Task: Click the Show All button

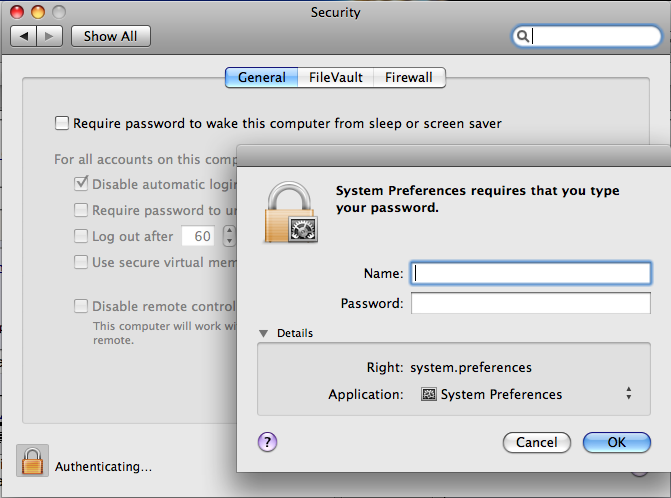Action: coord(110,36)
